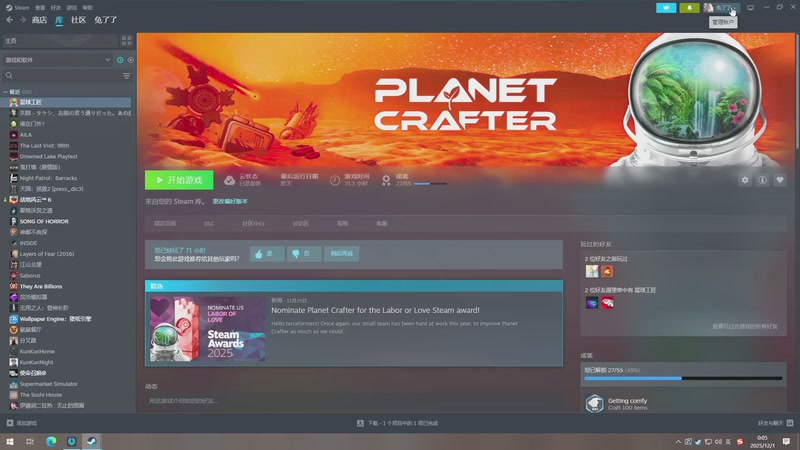
Task: Open the 社区 community tab
Action: [79, 20]
